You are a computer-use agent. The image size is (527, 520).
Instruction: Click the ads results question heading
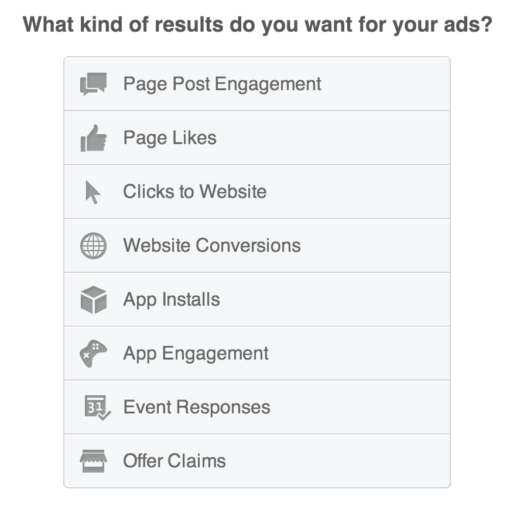point(257,25)
